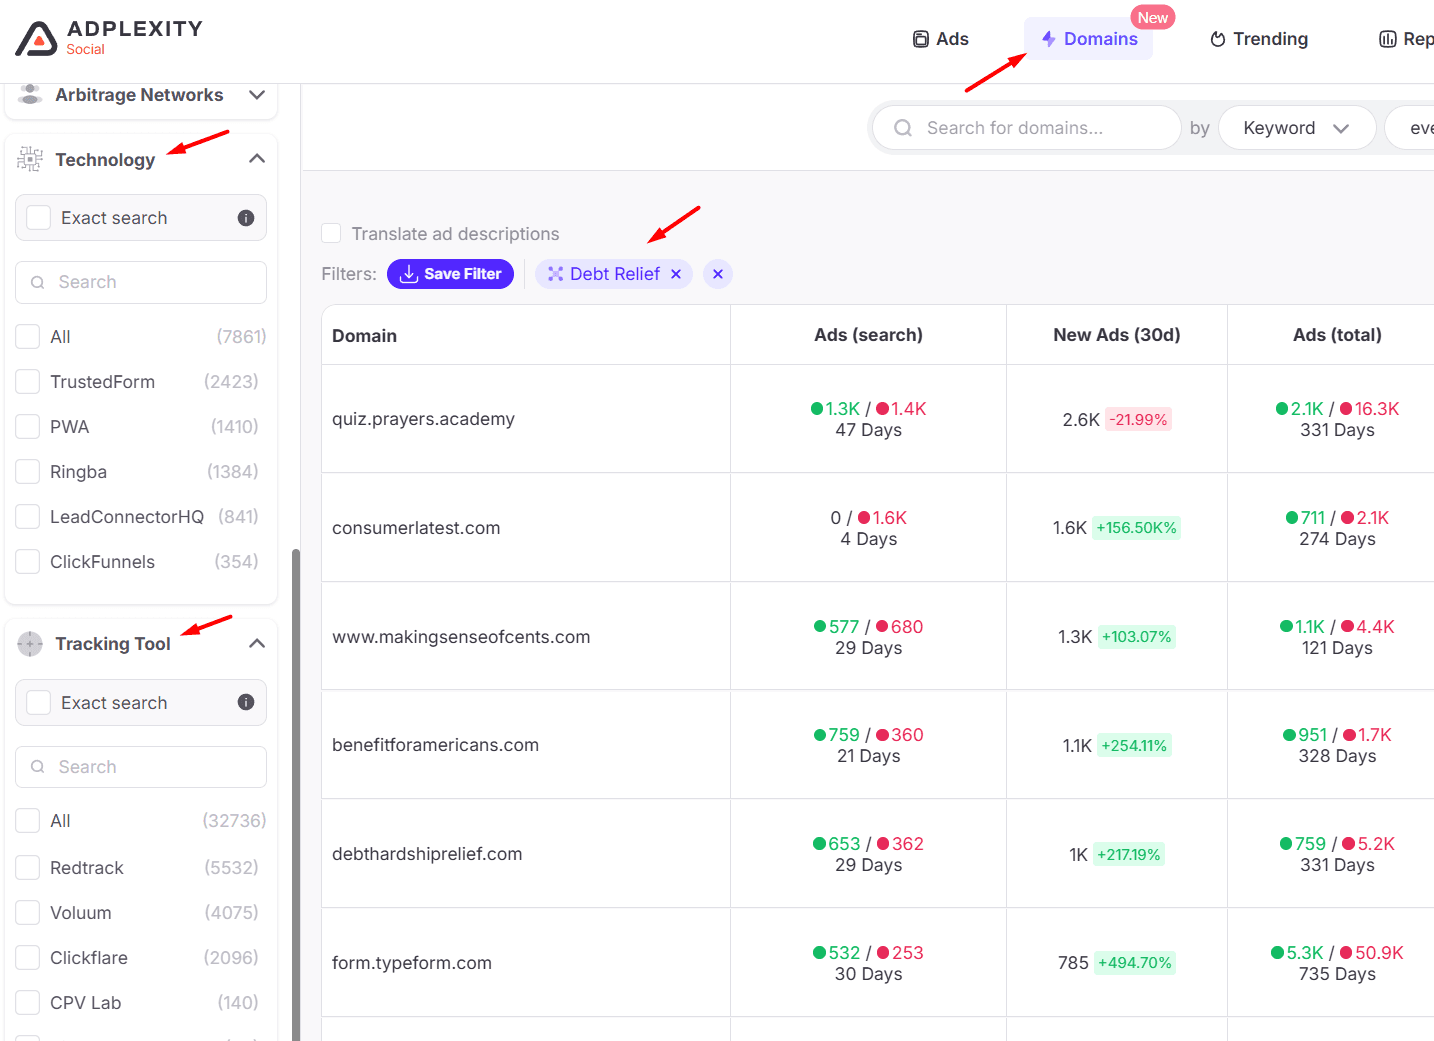Open the Ads tab

[x=941, y=39]
